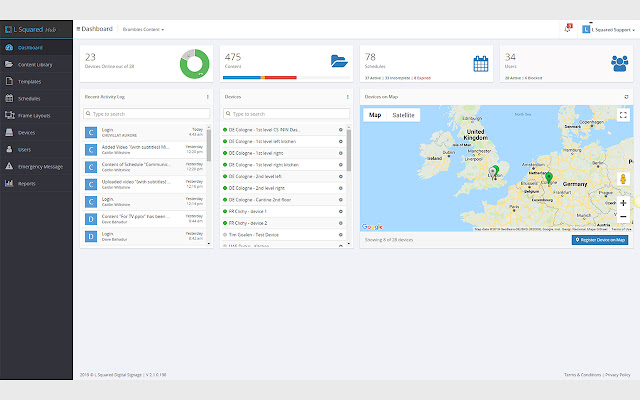The height and width of the screenshot is (400, 640).
Task: Click the Register Device on Map button
Action: (x=600, y=240)
